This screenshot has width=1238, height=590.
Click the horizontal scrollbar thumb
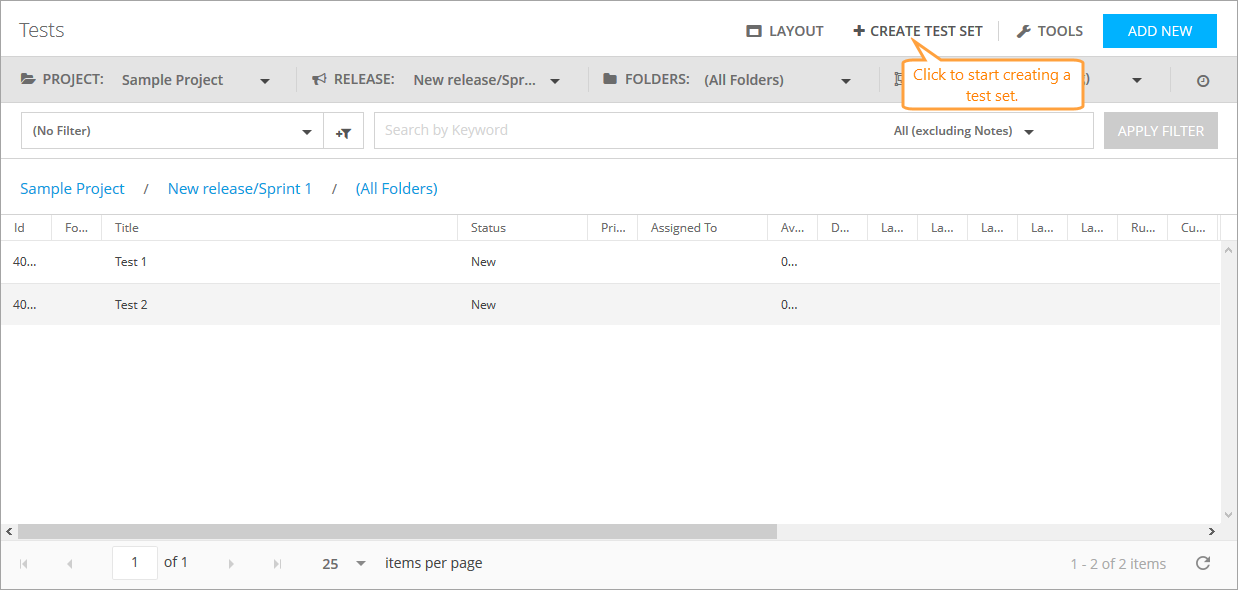coord(397,532)
